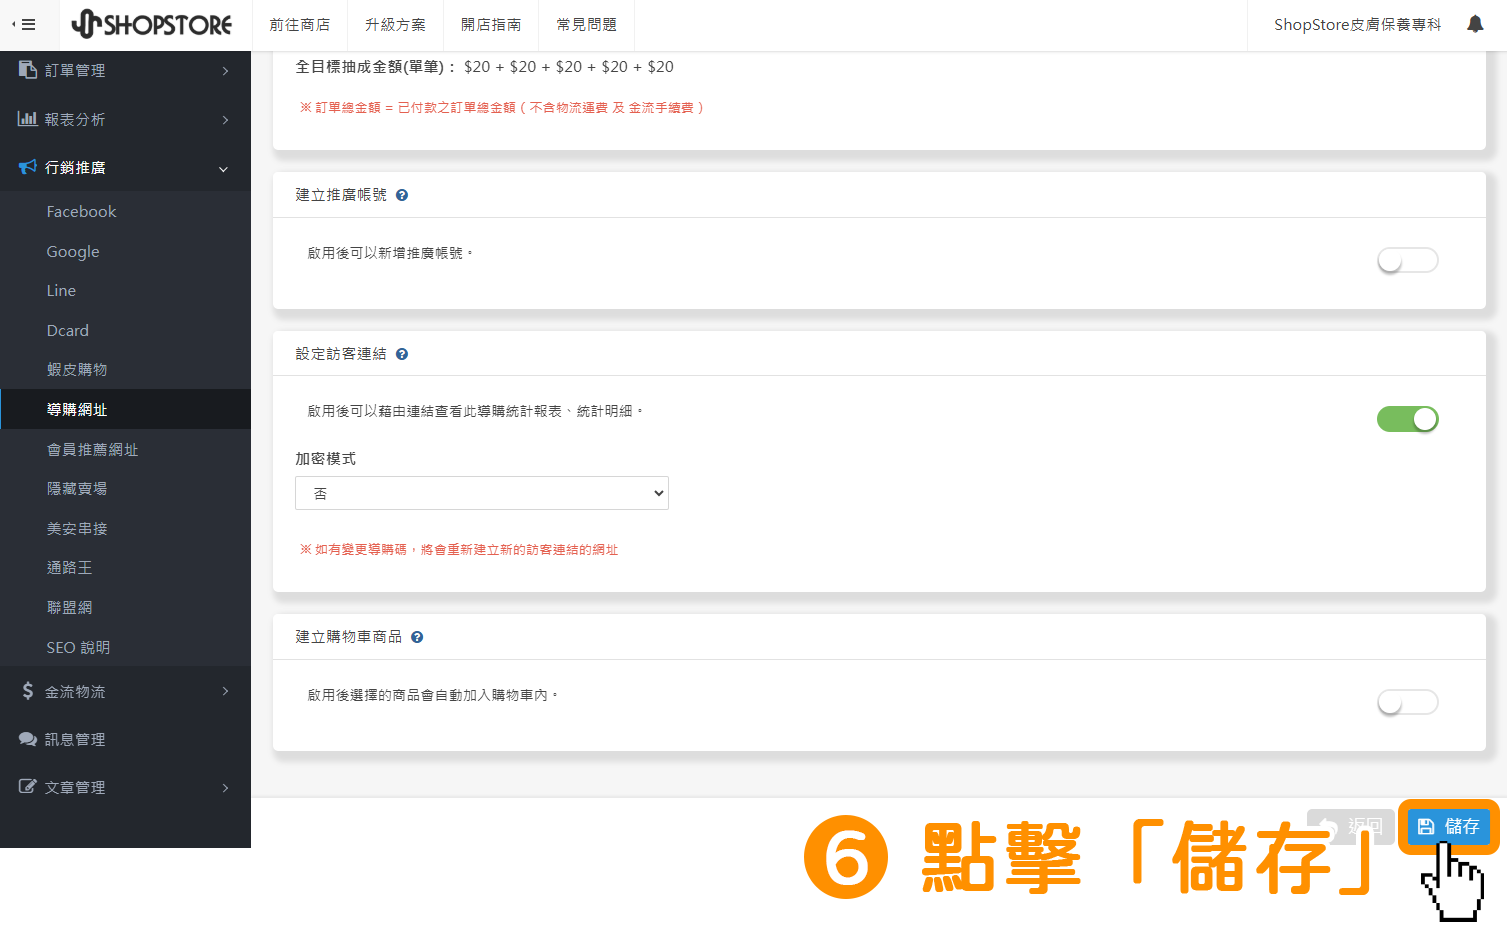This screenshot has height=926, width=1507.
Task: Click the 儲存 save button
Action: pos(1449,826)
